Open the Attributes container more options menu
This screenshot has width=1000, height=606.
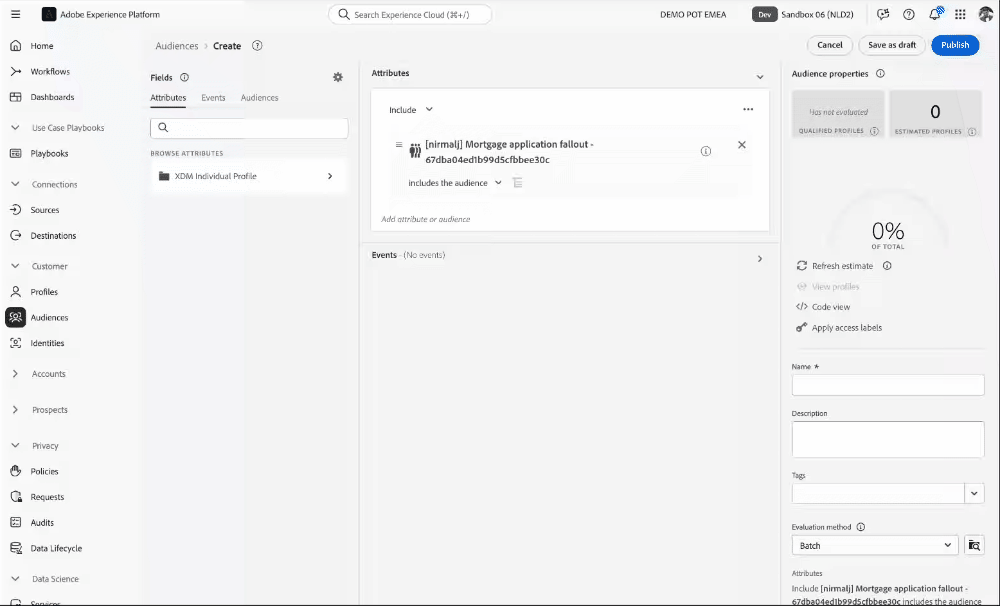[748, 109]
